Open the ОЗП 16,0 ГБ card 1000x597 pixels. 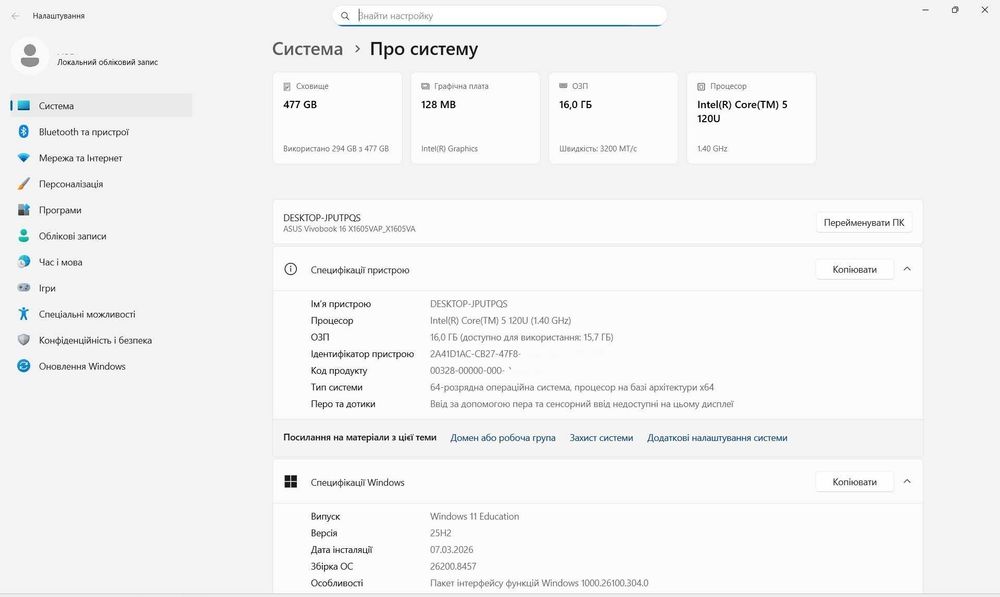click(x=614, y=118)
